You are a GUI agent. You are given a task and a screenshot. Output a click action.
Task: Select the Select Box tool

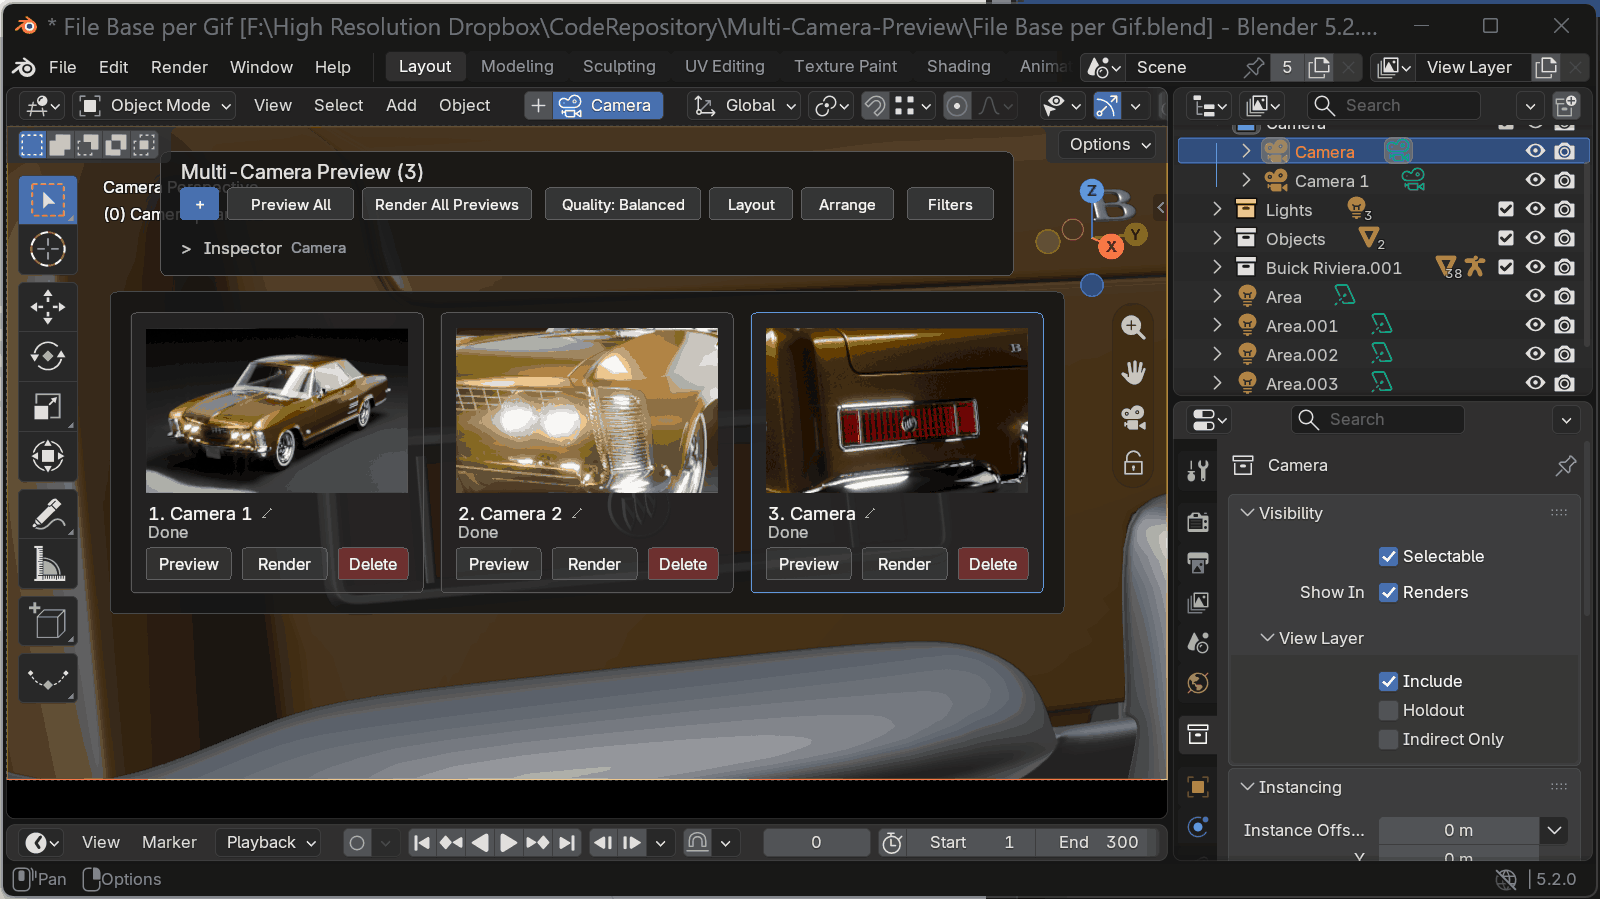[47, 200]
